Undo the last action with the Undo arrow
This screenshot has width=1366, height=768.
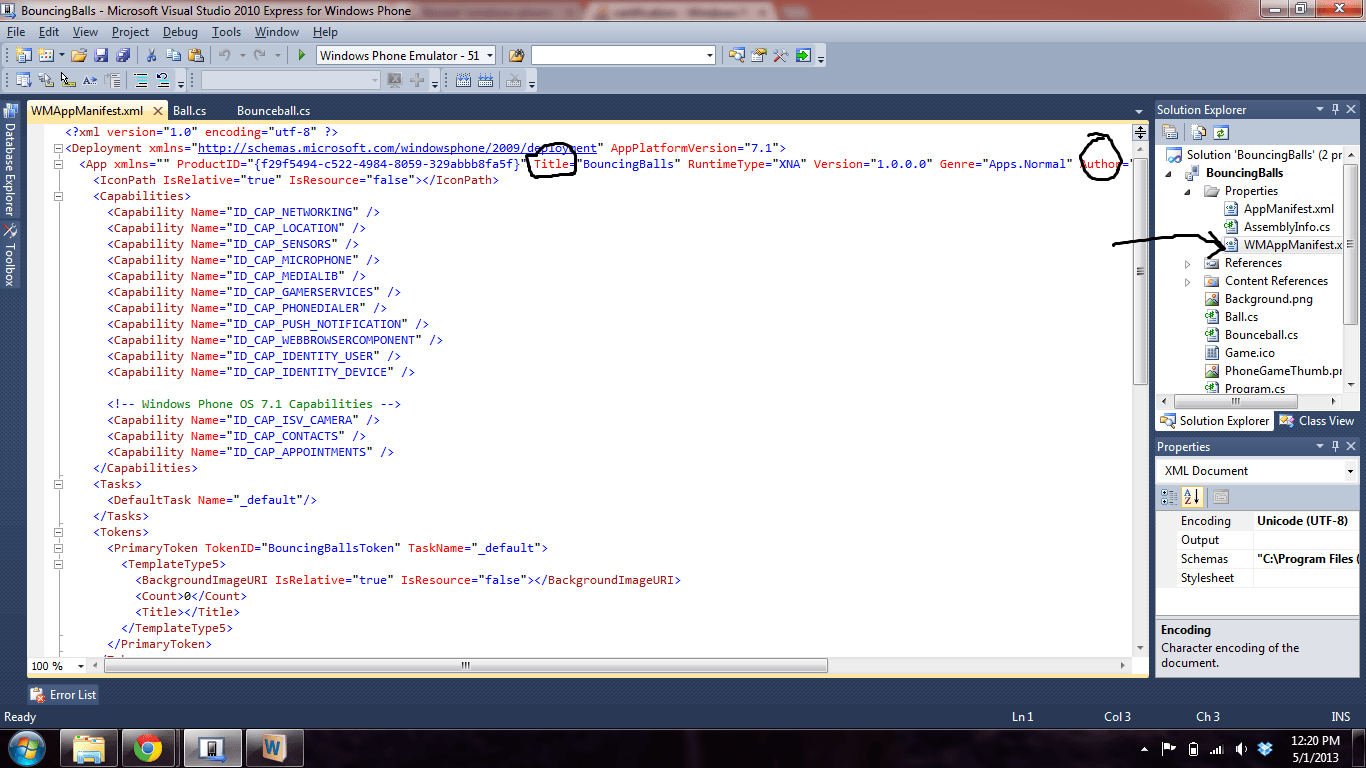point(226,56)
